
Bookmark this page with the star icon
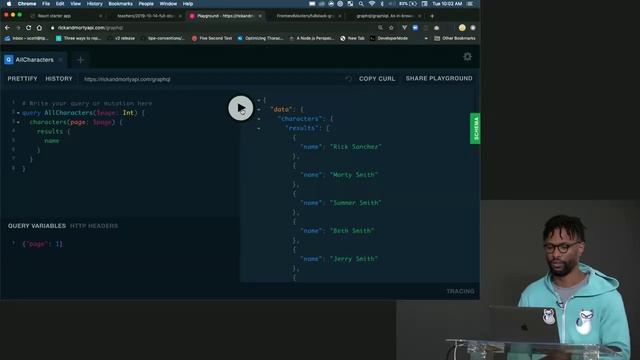391,28
